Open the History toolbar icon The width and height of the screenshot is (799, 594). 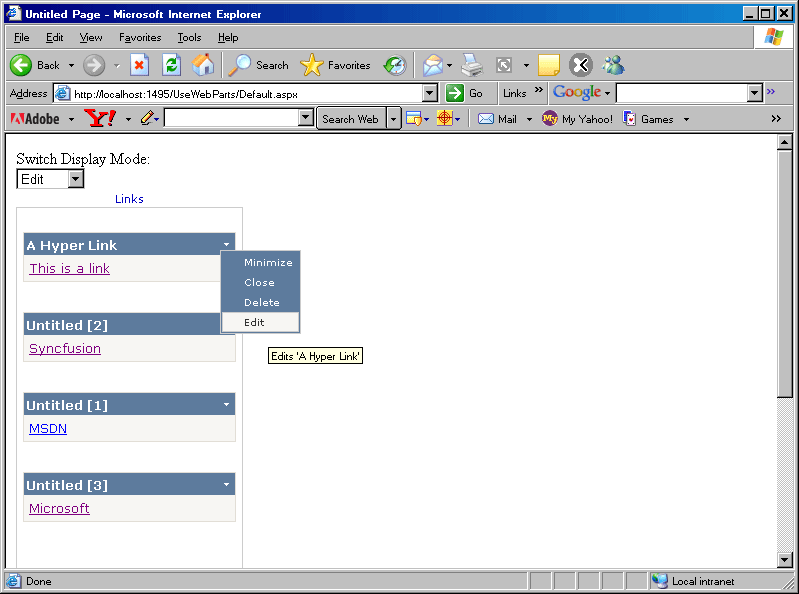(395, 65)
